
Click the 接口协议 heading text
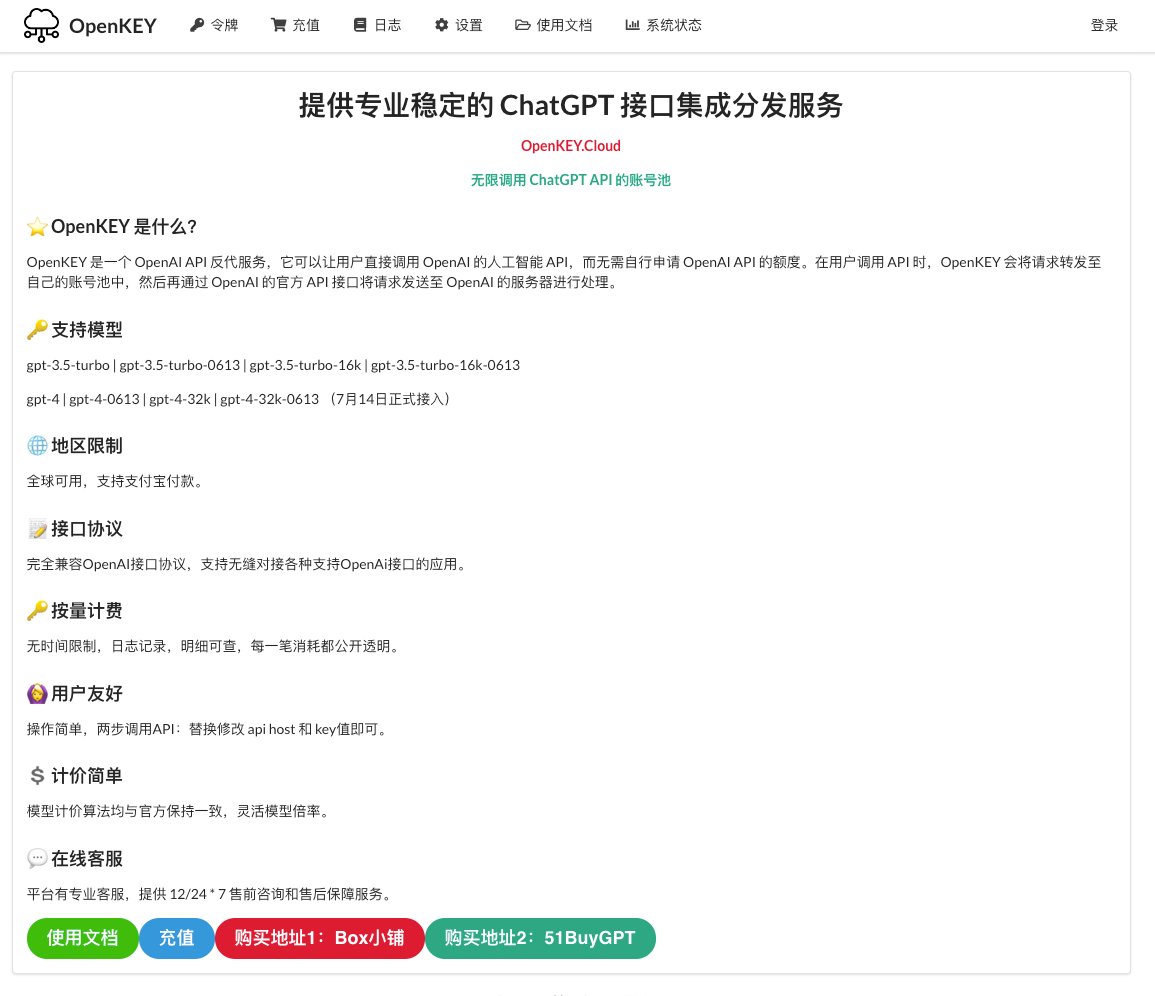pos(87,529)
